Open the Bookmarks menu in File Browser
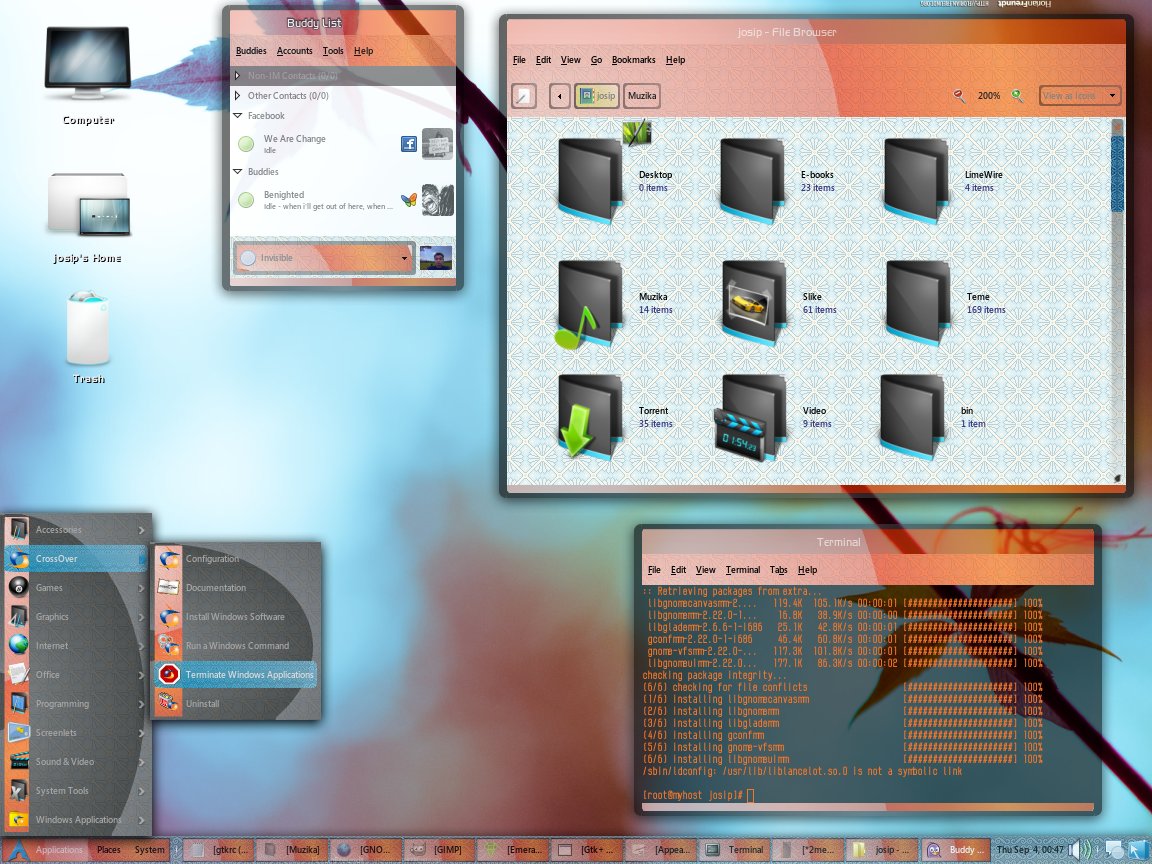This screenshot has height=864, width=1152. pos(633,60)
